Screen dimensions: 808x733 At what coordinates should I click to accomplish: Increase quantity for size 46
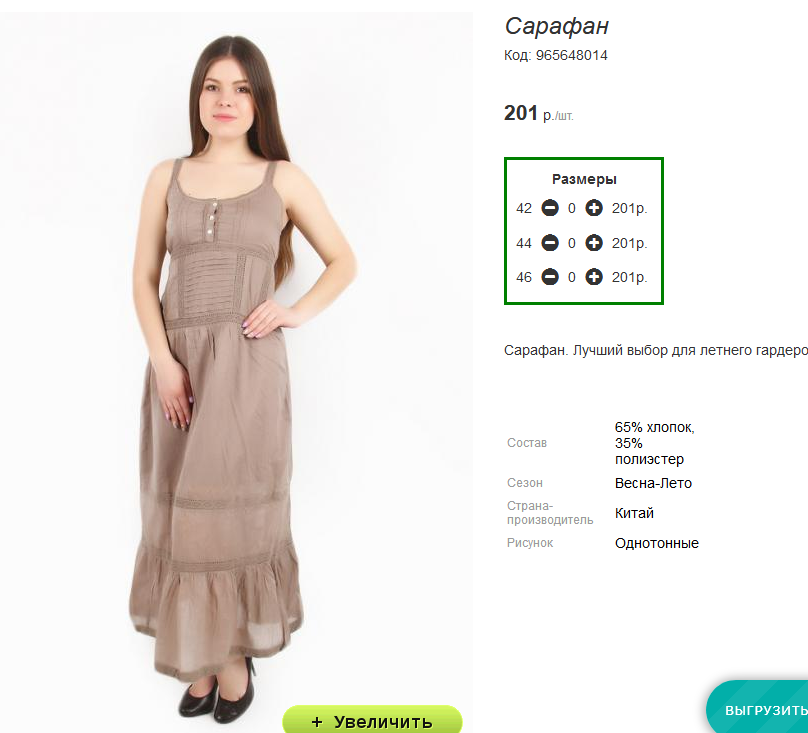(594, 277)
